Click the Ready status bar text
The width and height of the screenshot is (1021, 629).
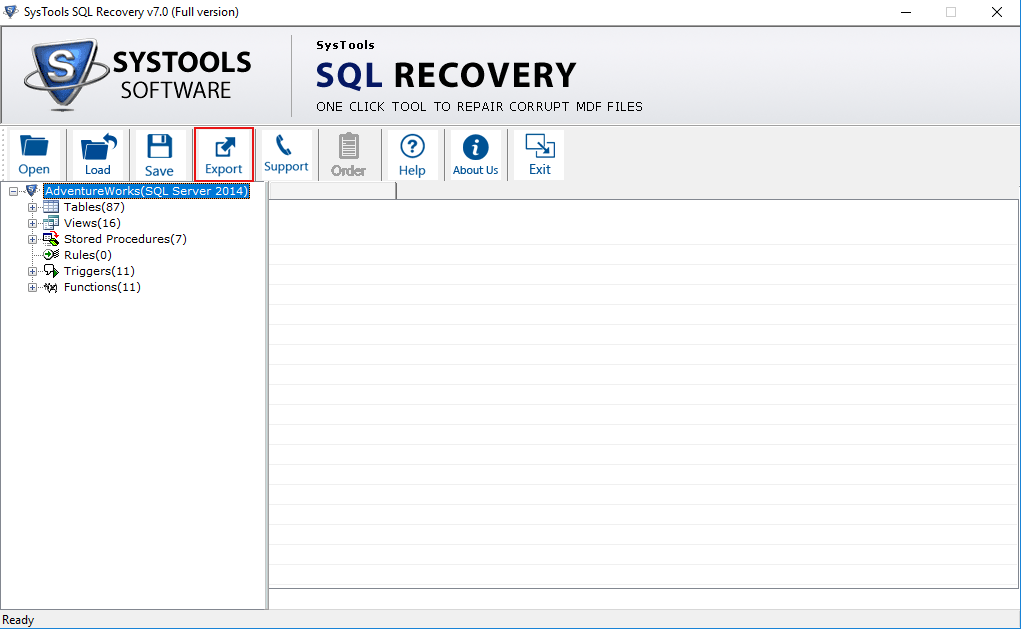[x=18, y=620]
